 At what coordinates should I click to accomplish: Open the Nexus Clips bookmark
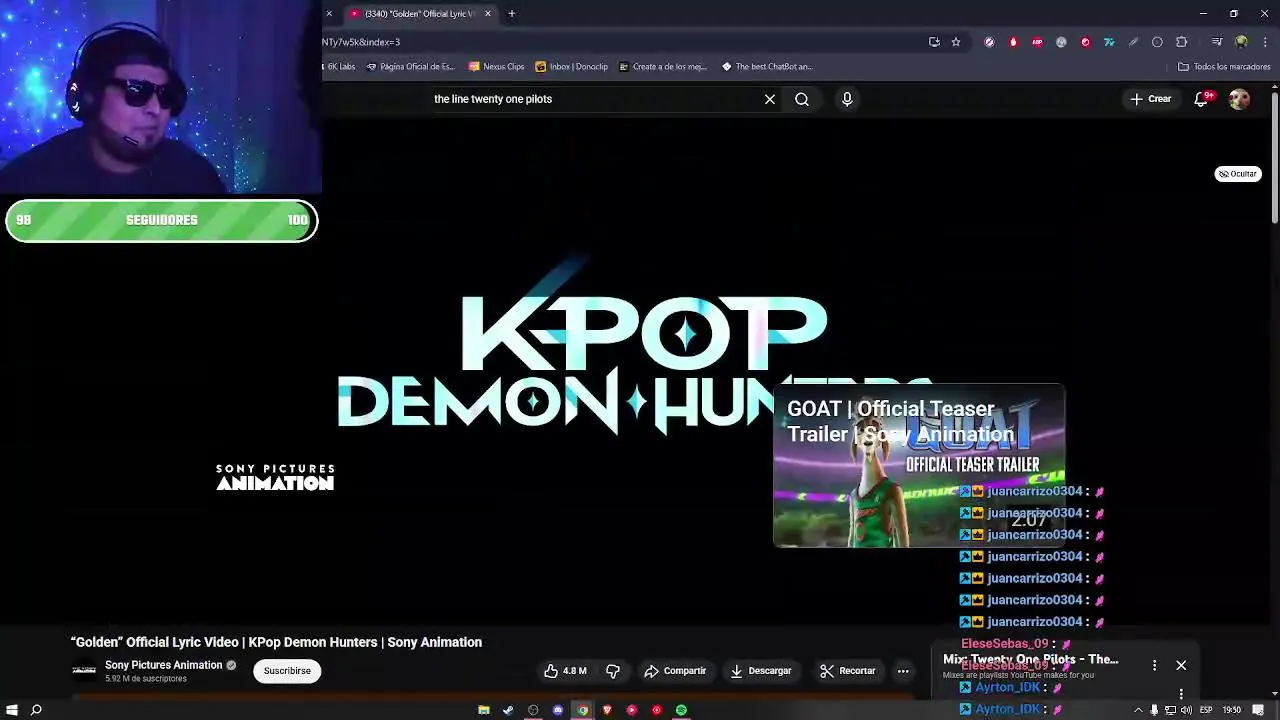coord(496,67)
